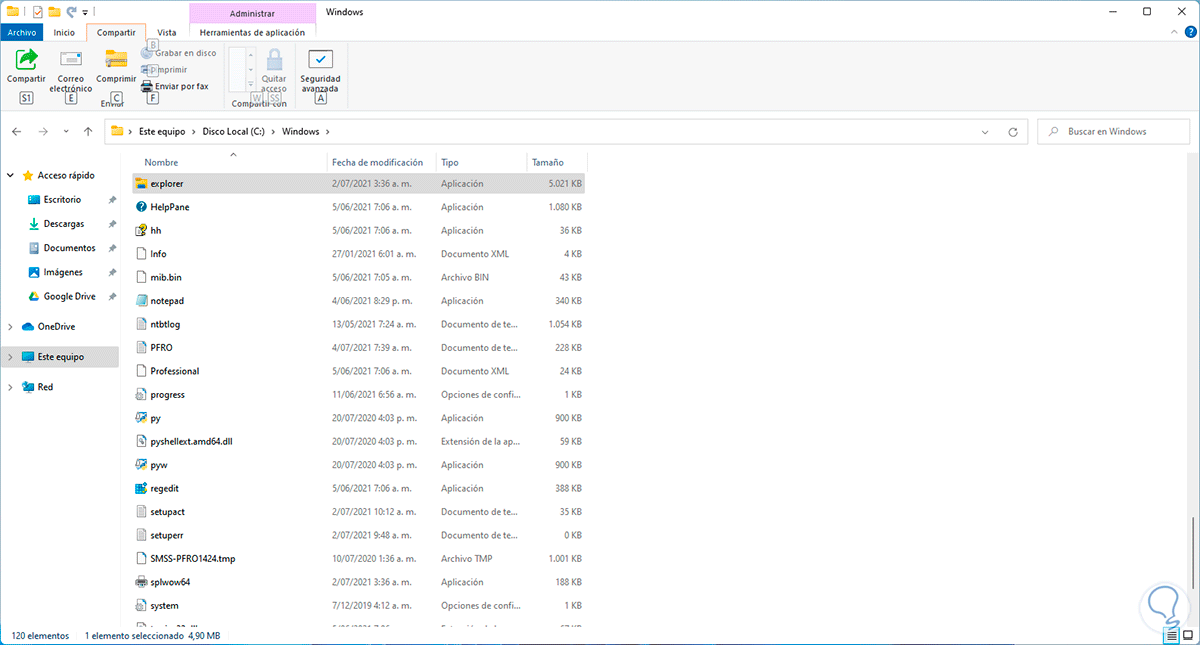Image resolution: width=1200 pixels, height=645 pixels.
Task: Select the setupact file row
Action: (x=359, y=511)
